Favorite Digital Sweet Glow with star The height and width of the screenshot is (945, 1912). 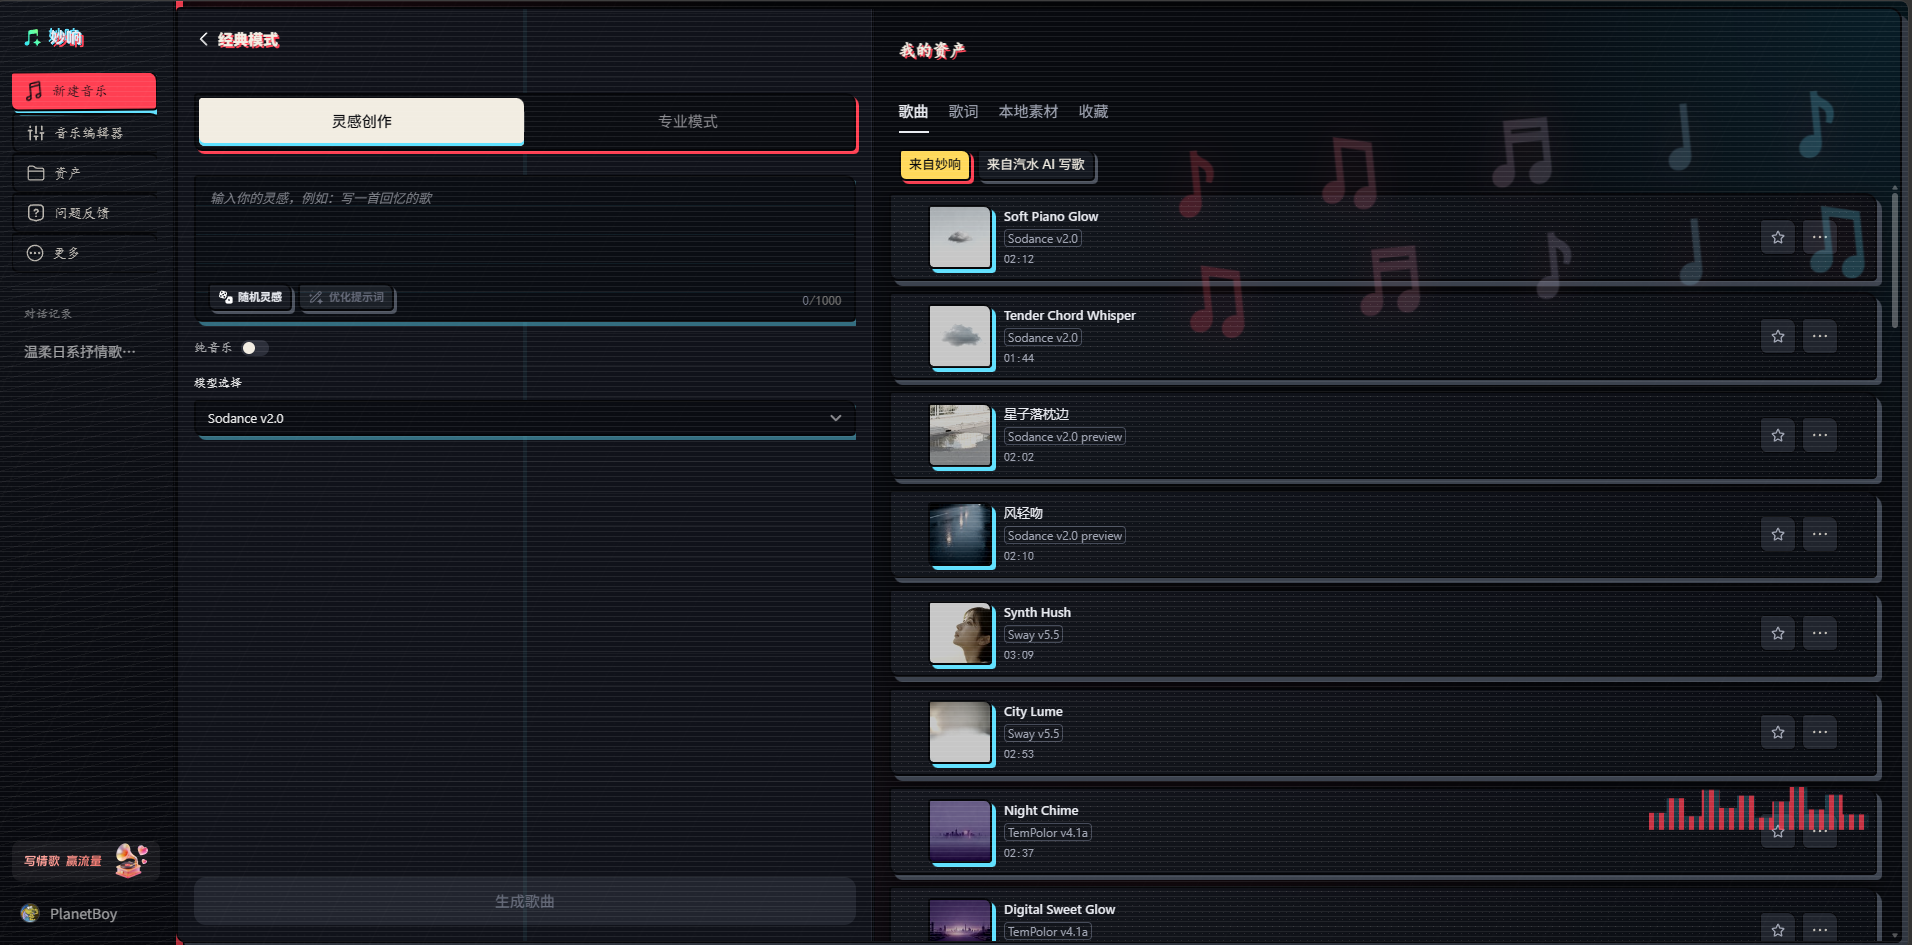(x=1778, y=929)
